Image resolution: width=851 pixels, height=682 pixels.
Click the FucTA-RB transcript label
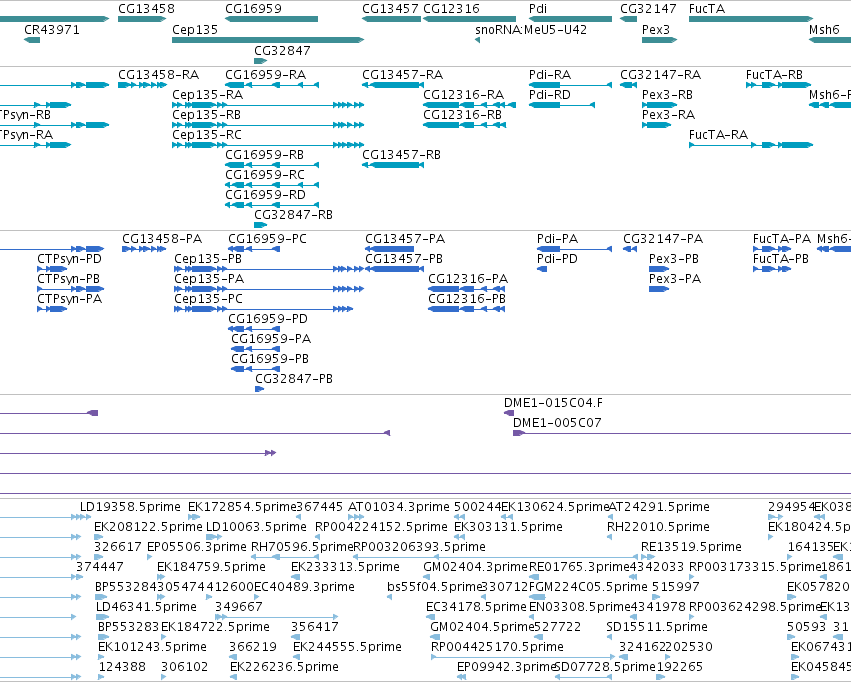tap(774, 74)
